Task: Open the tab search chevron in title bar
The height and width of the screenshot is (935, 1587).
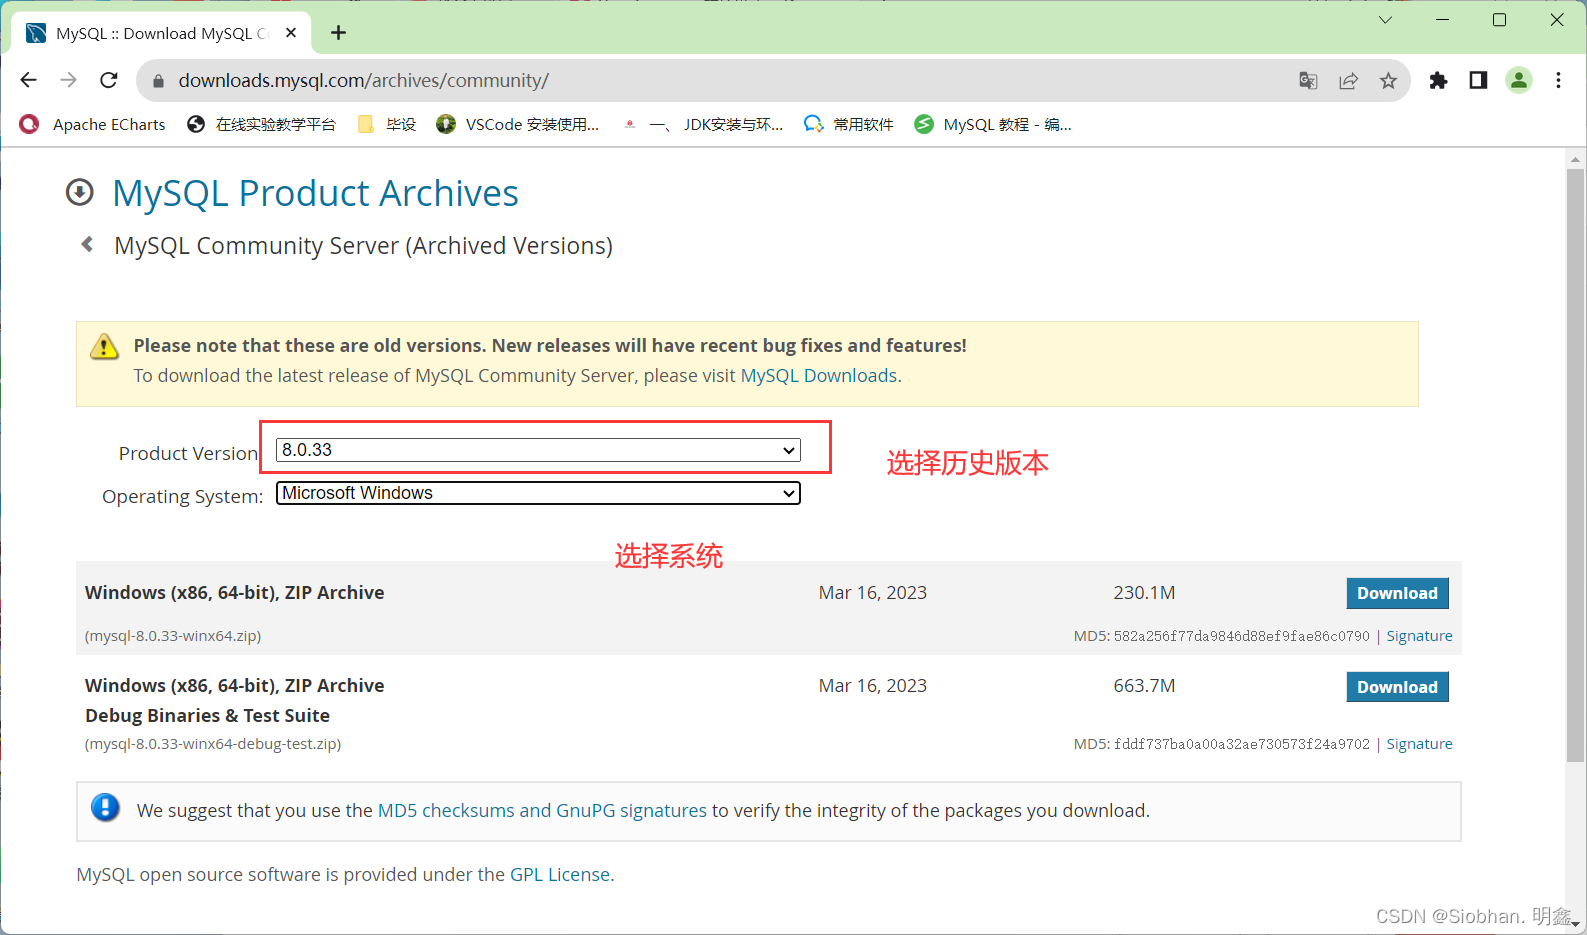Action: click(1385, 20)
